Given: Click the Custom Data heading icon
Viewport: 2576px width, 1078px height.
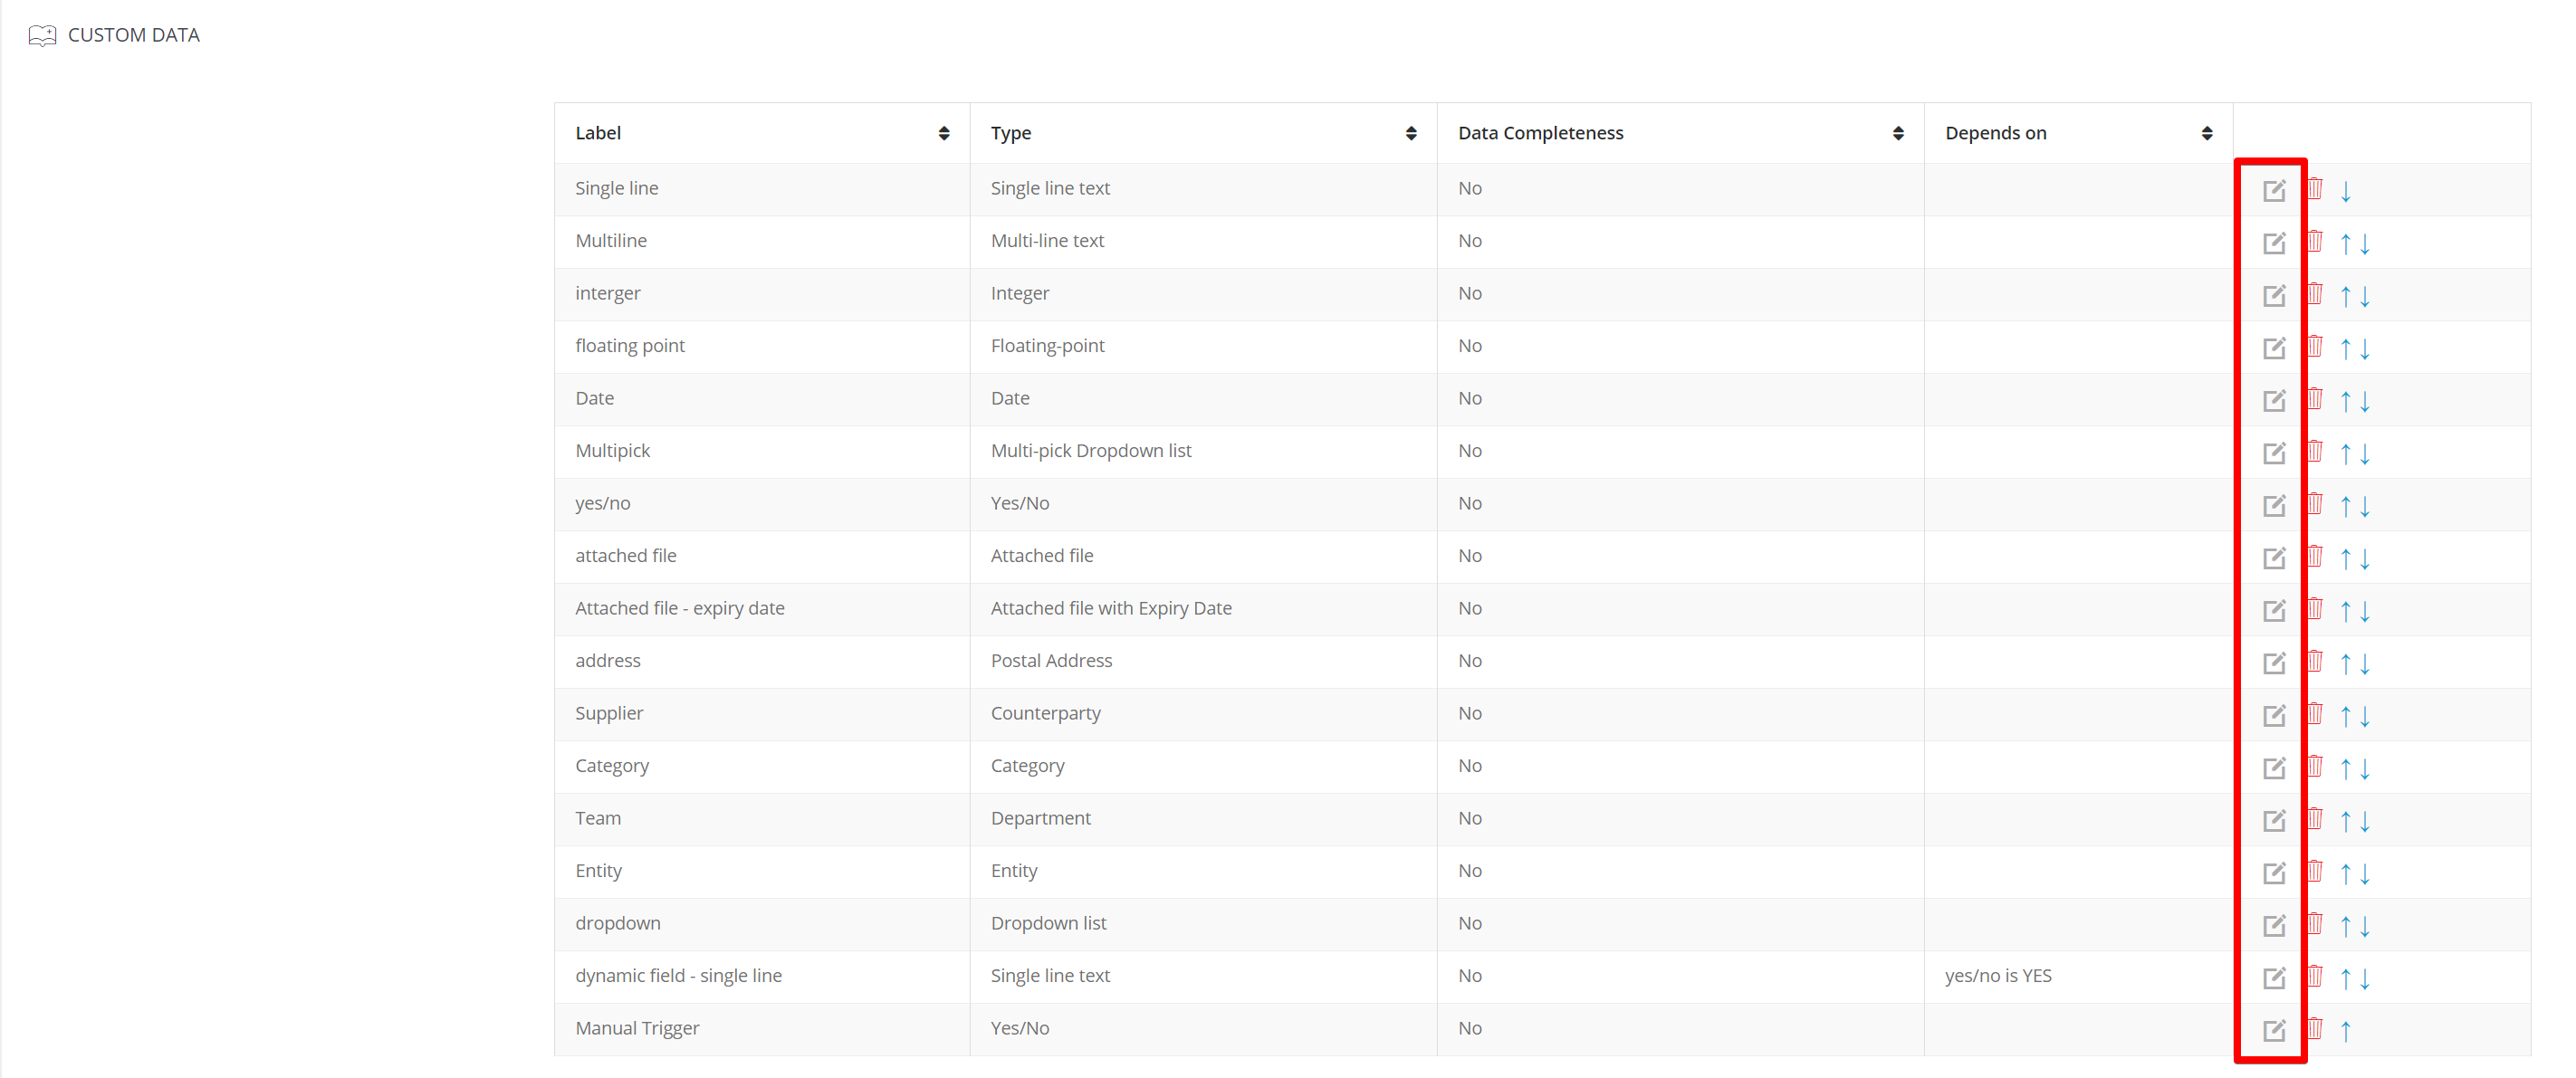Looking at the screenshot, I should (42, 36).
